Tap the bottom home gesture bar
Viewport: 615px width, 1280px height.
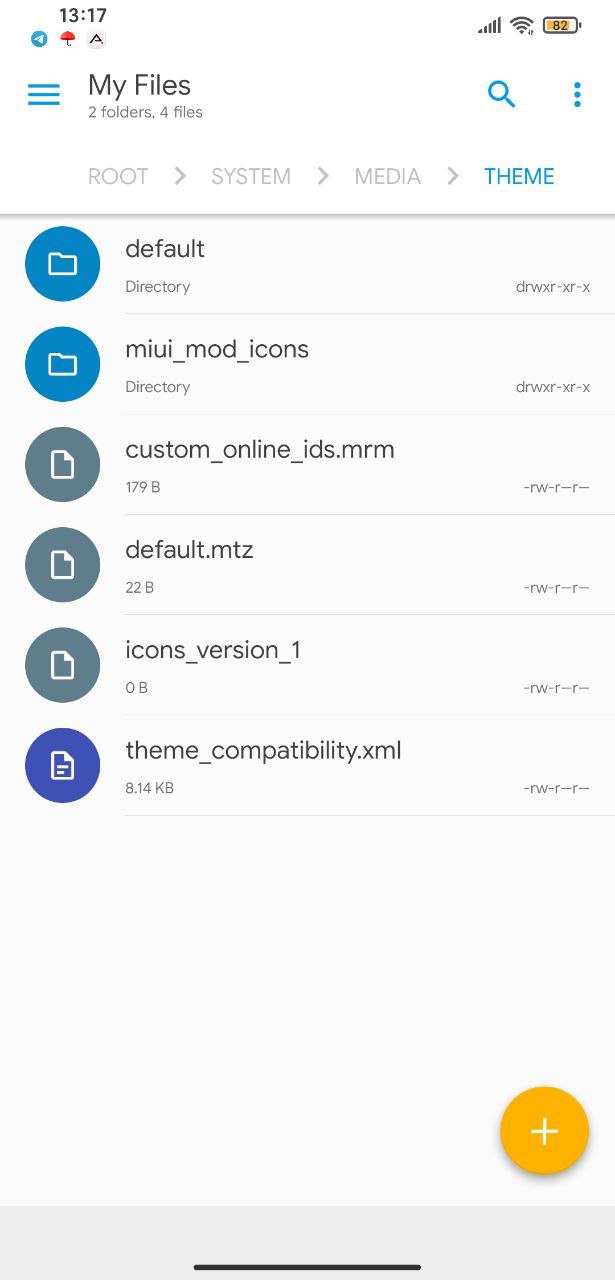(x=307, y=1267)
